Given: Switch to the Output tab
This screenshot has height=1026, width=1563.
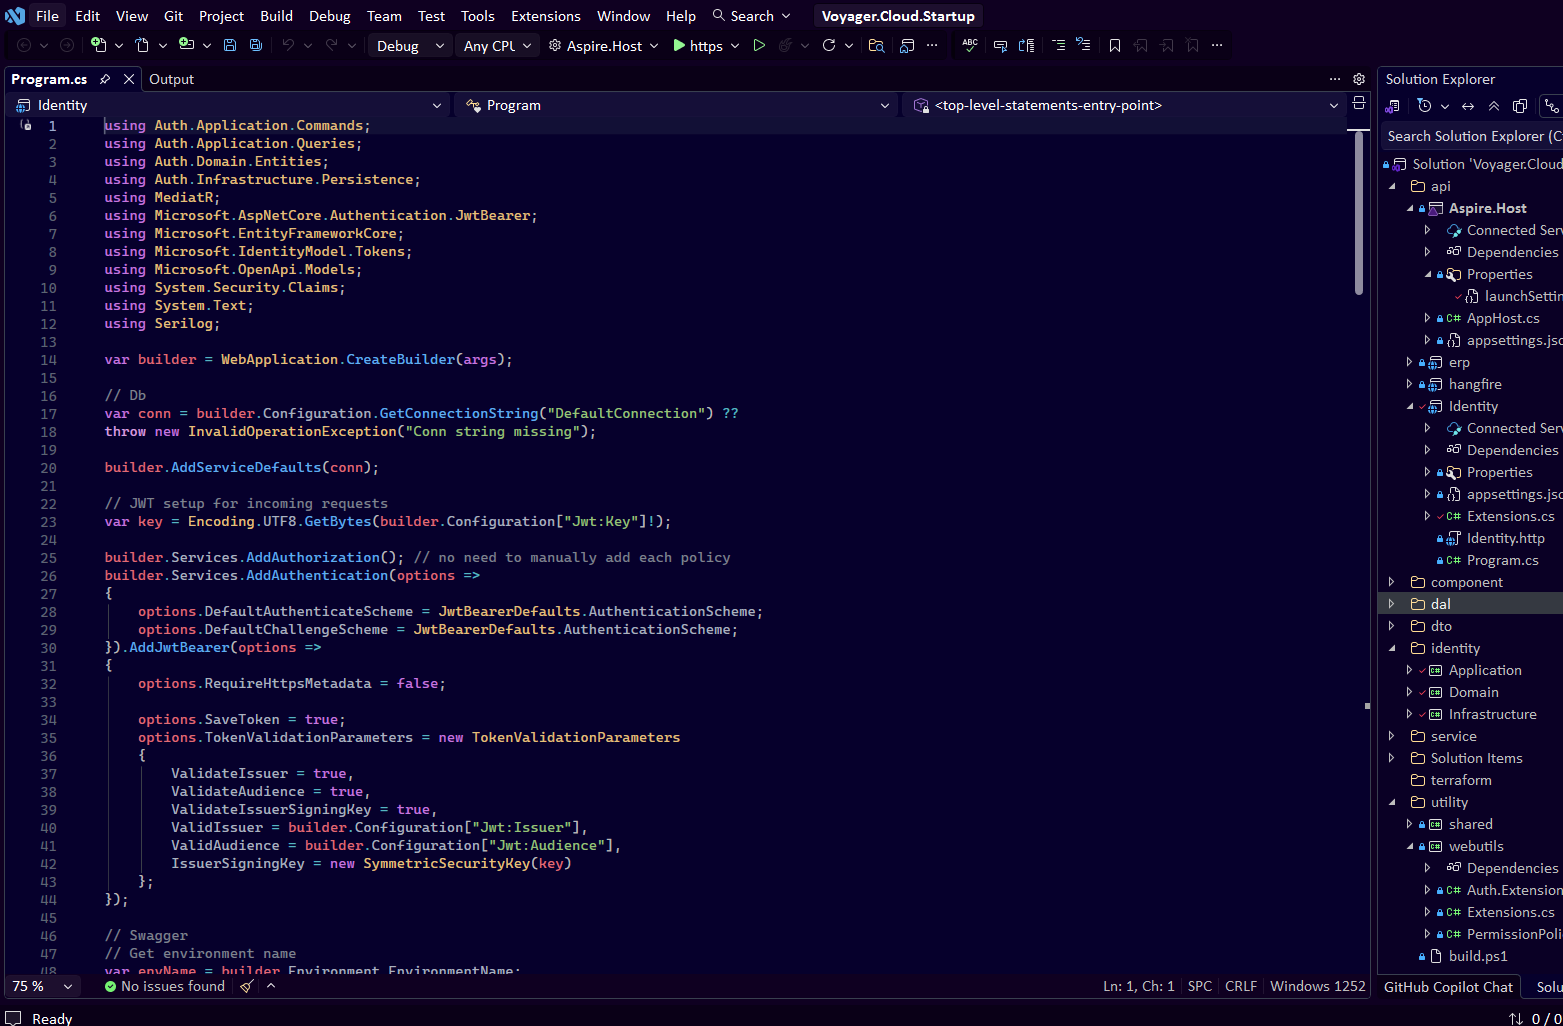Looking at the screenshot, I should [171, 79].
